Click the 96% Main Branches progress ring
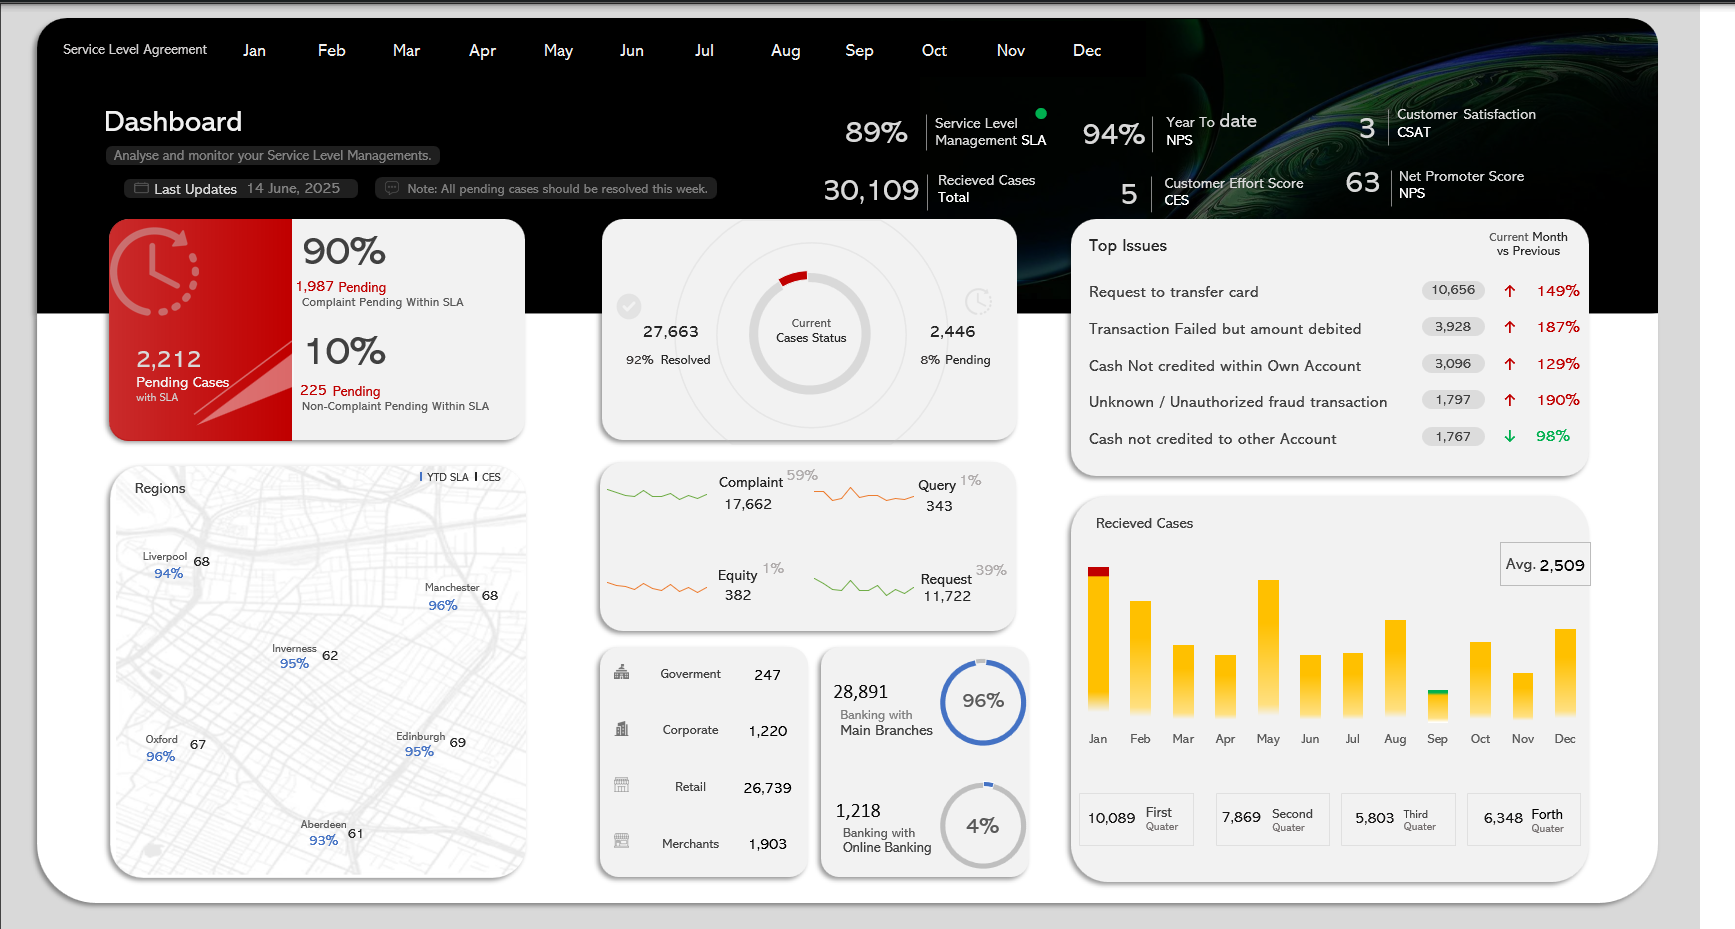1735x929 pixels. pos(982,702)
